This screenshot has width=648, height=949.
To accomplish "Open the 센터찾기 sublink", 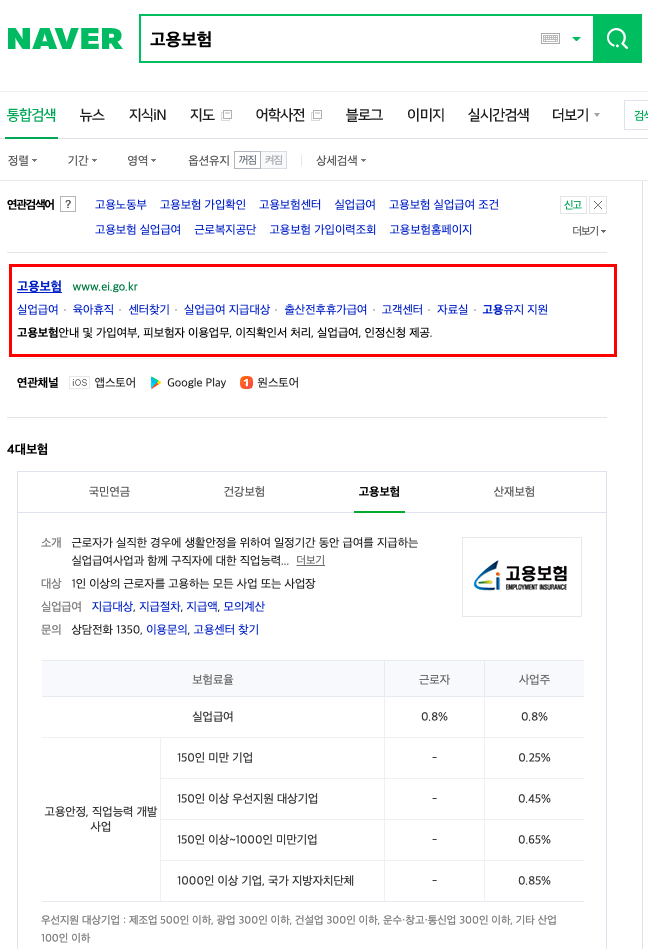I will click(149, 309).
